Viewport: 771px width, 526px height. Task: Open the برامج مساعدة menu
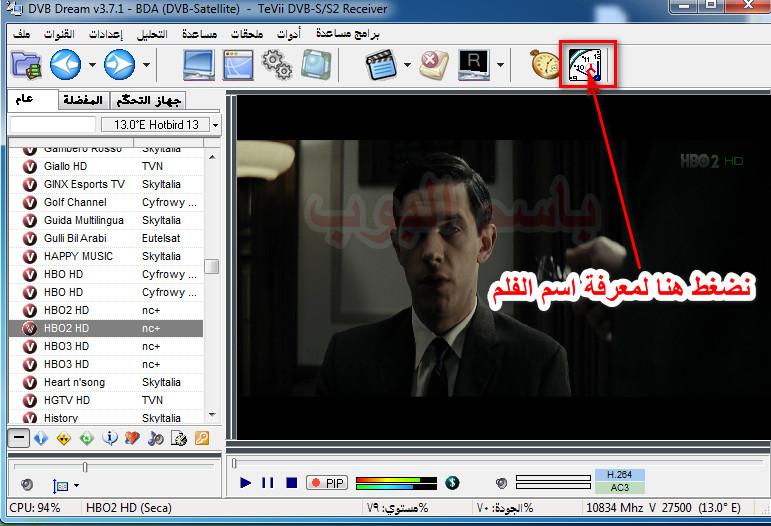coord(348,34)
